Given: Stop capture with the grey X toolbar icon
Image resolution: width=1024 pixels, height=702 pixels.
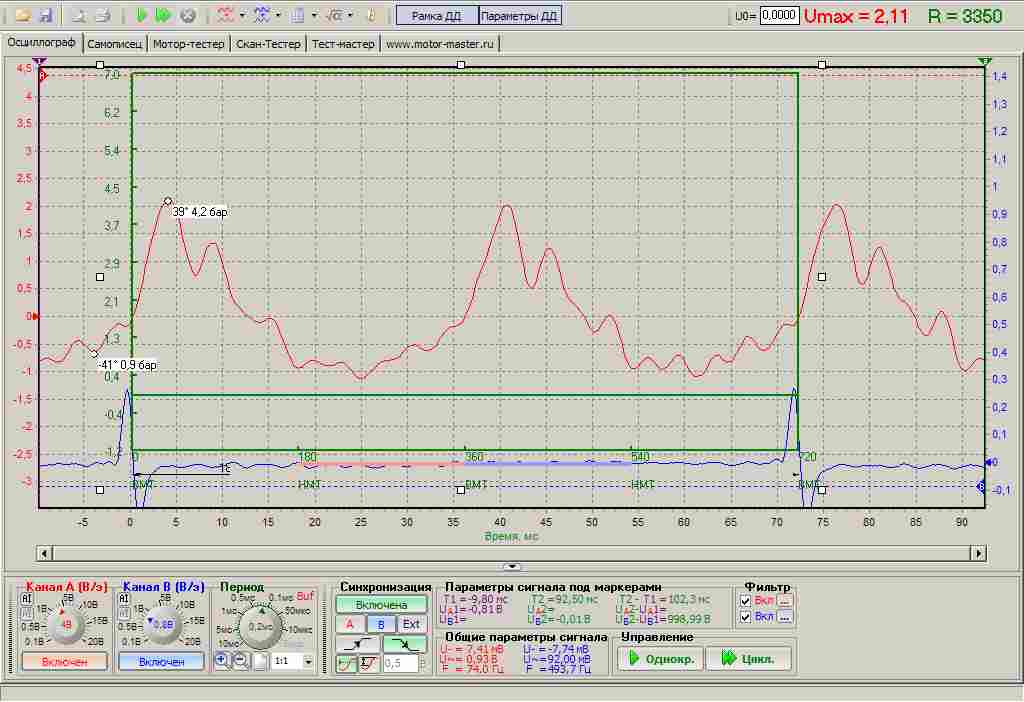Looking at the screenshot, I should tap(188, 15).
